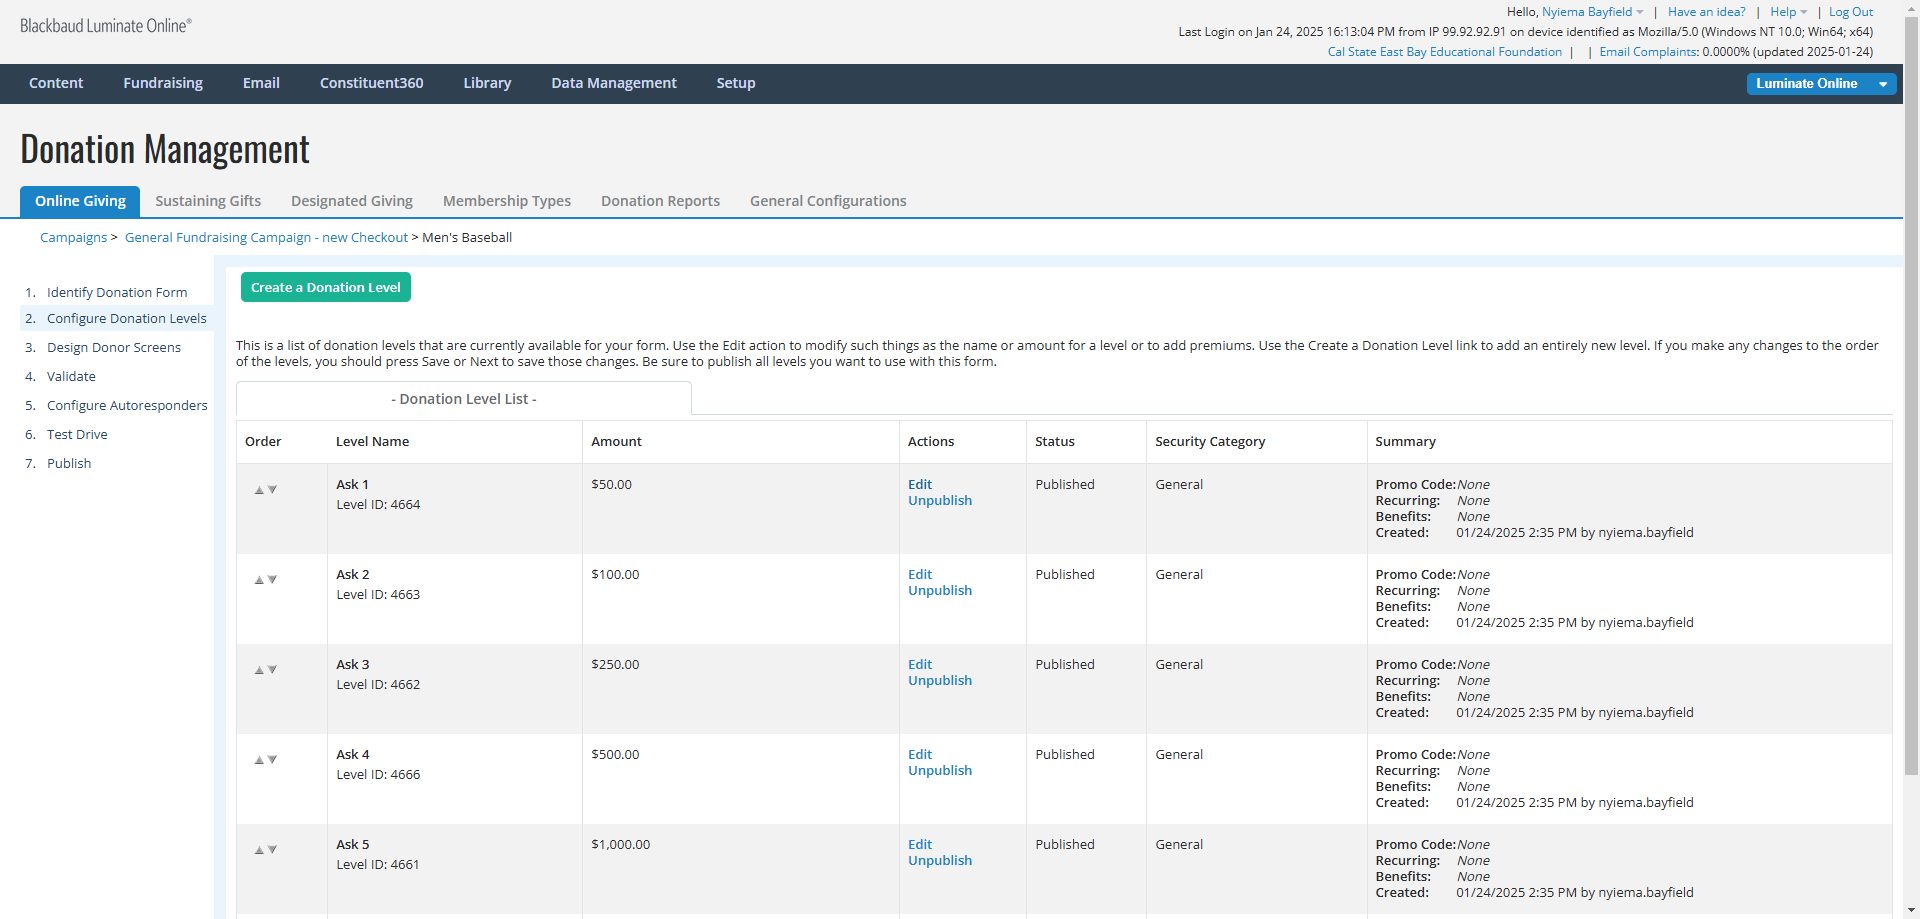Unpublish the Ask 5 donation level

coord(940,860)
